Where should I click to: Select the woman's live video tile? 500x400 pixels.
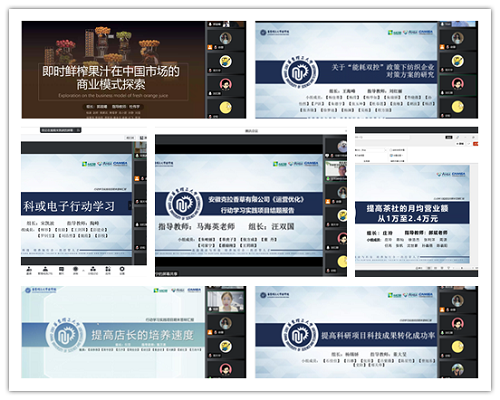[226, 302]
